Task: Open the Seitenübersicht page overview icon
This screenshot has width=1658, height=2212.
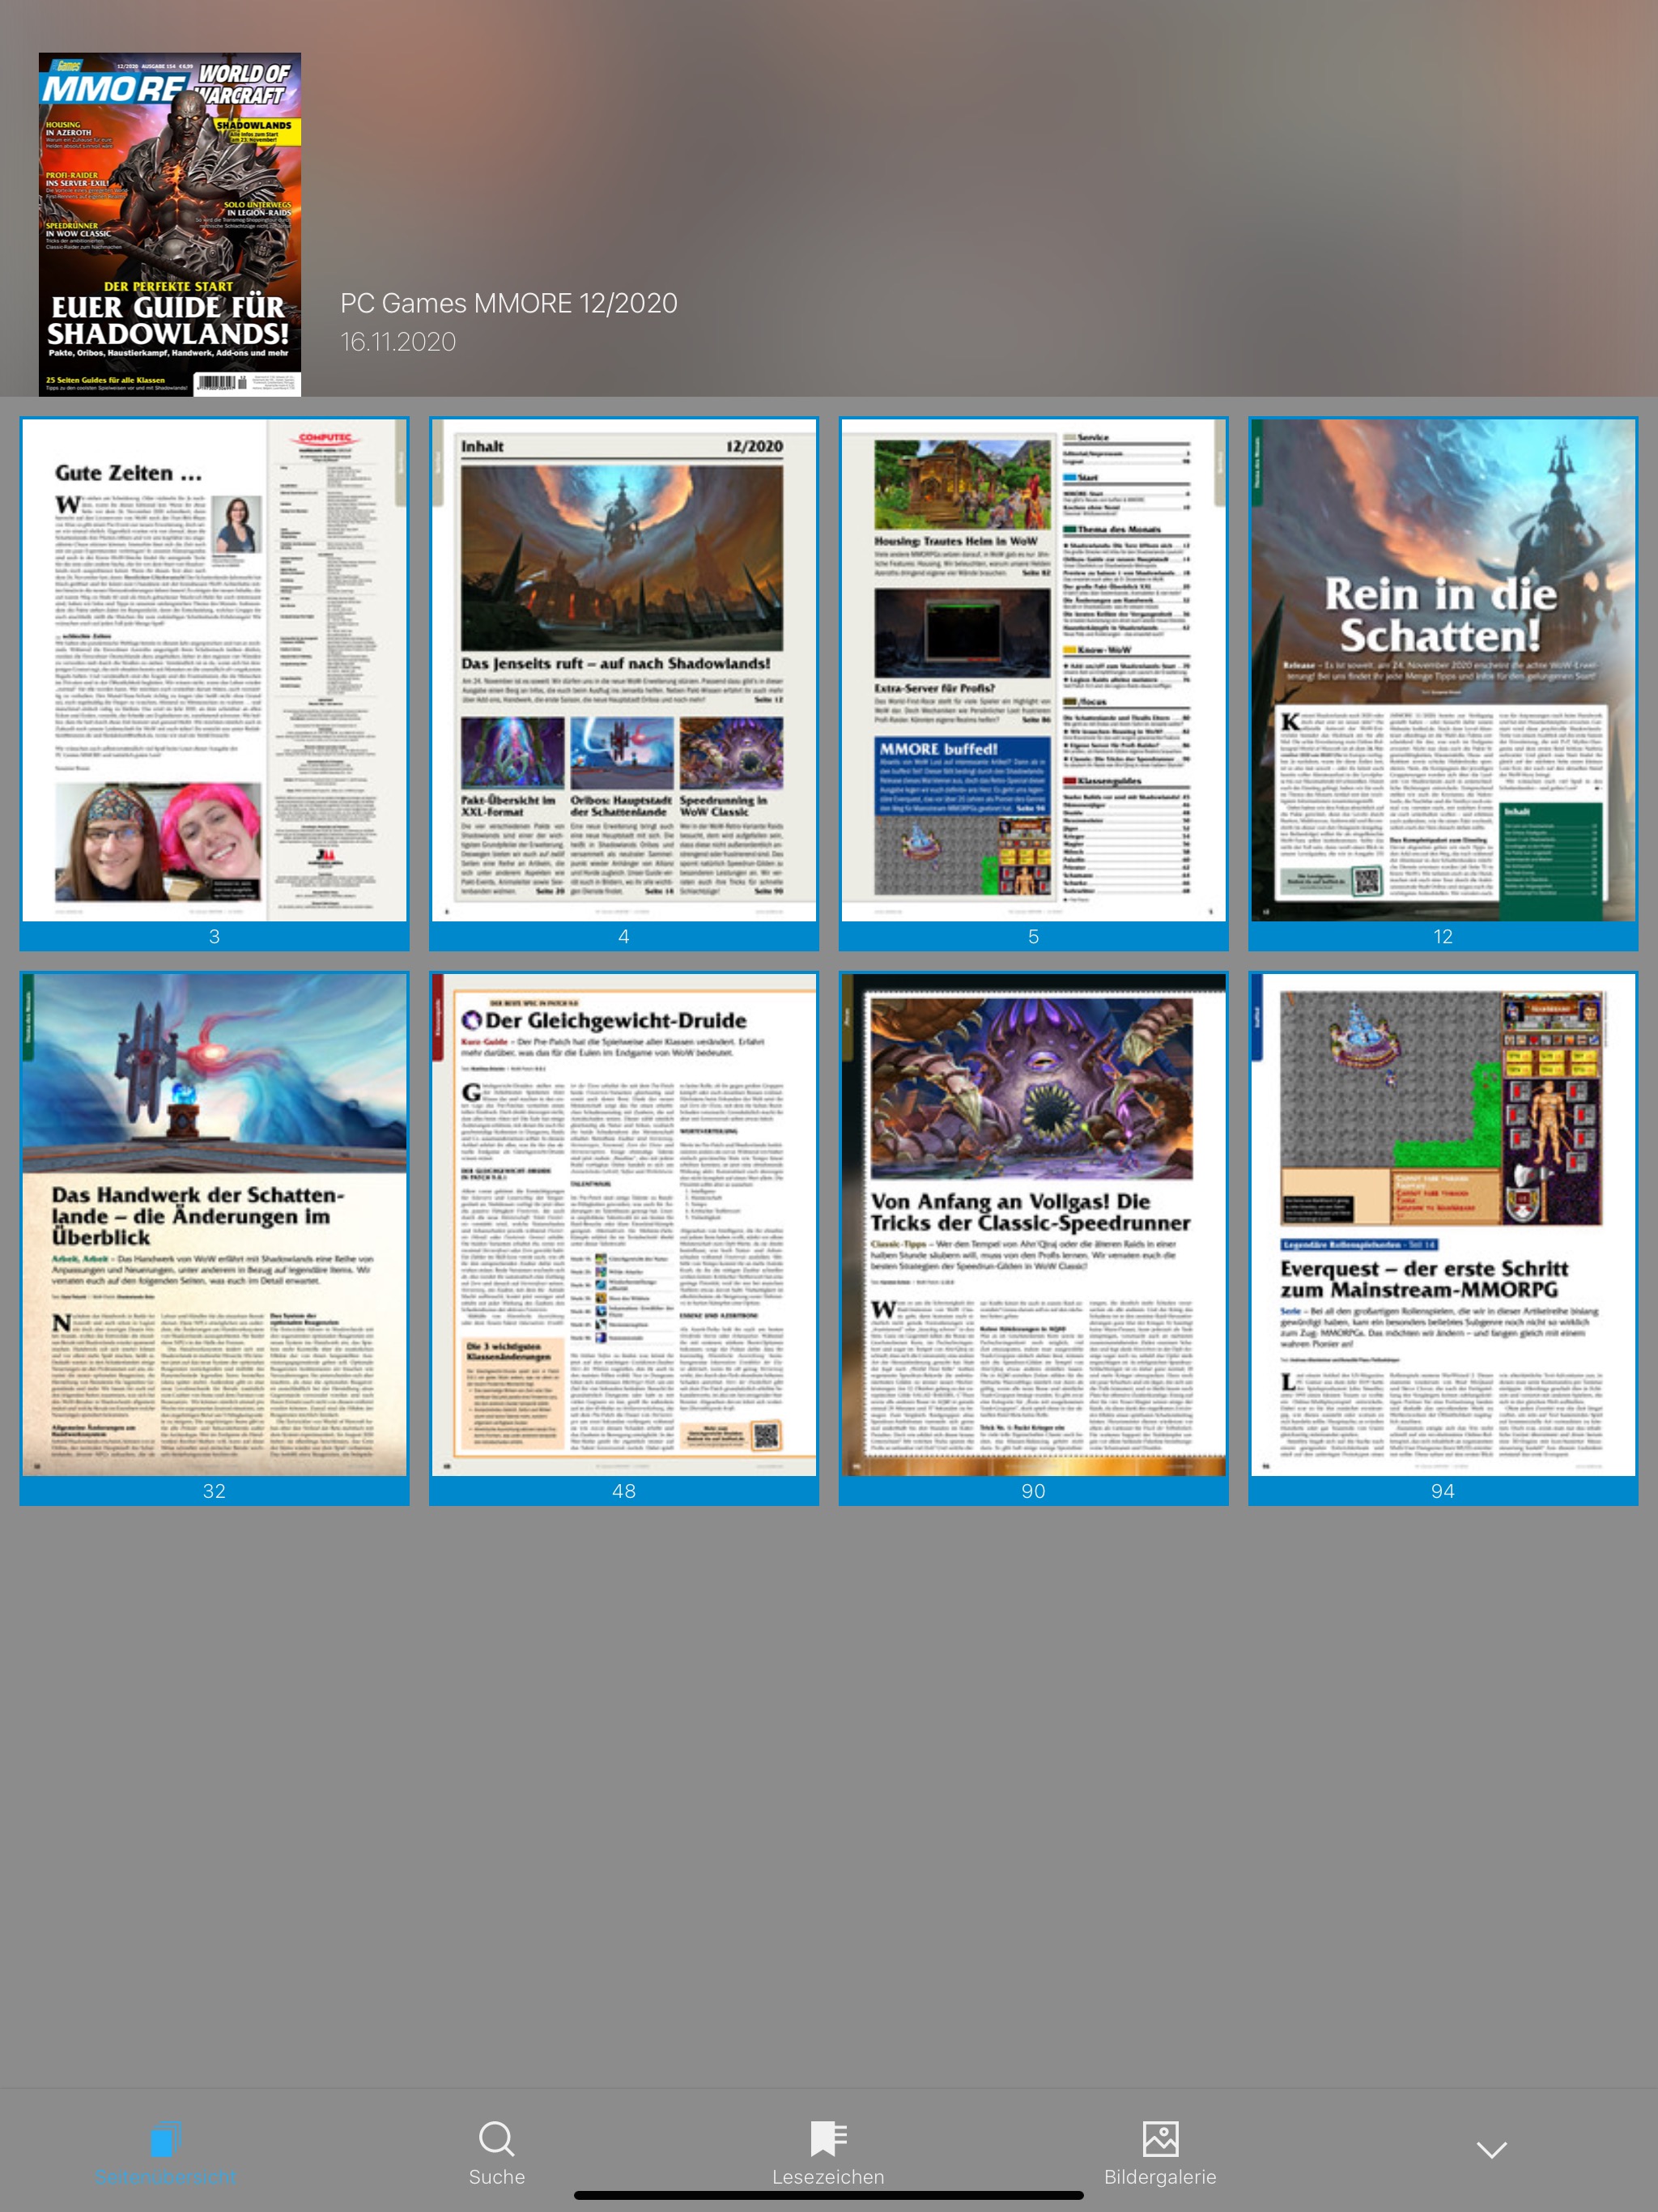Action: [166, 2138]
